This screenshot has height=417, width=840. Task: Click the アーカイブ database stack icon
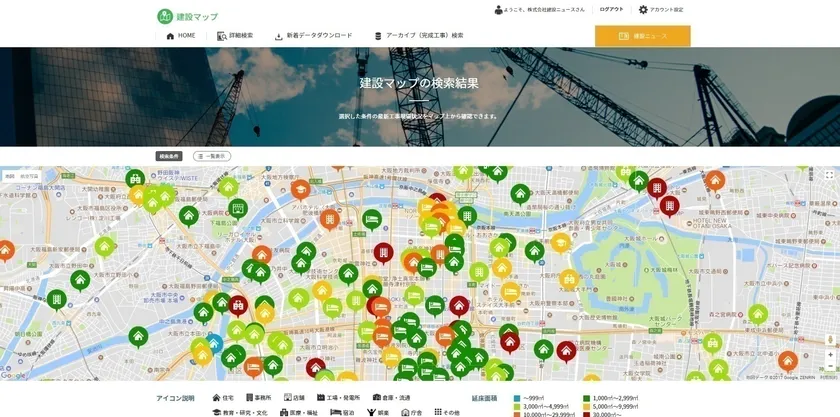pyautogui.click(x=378, y=36)
